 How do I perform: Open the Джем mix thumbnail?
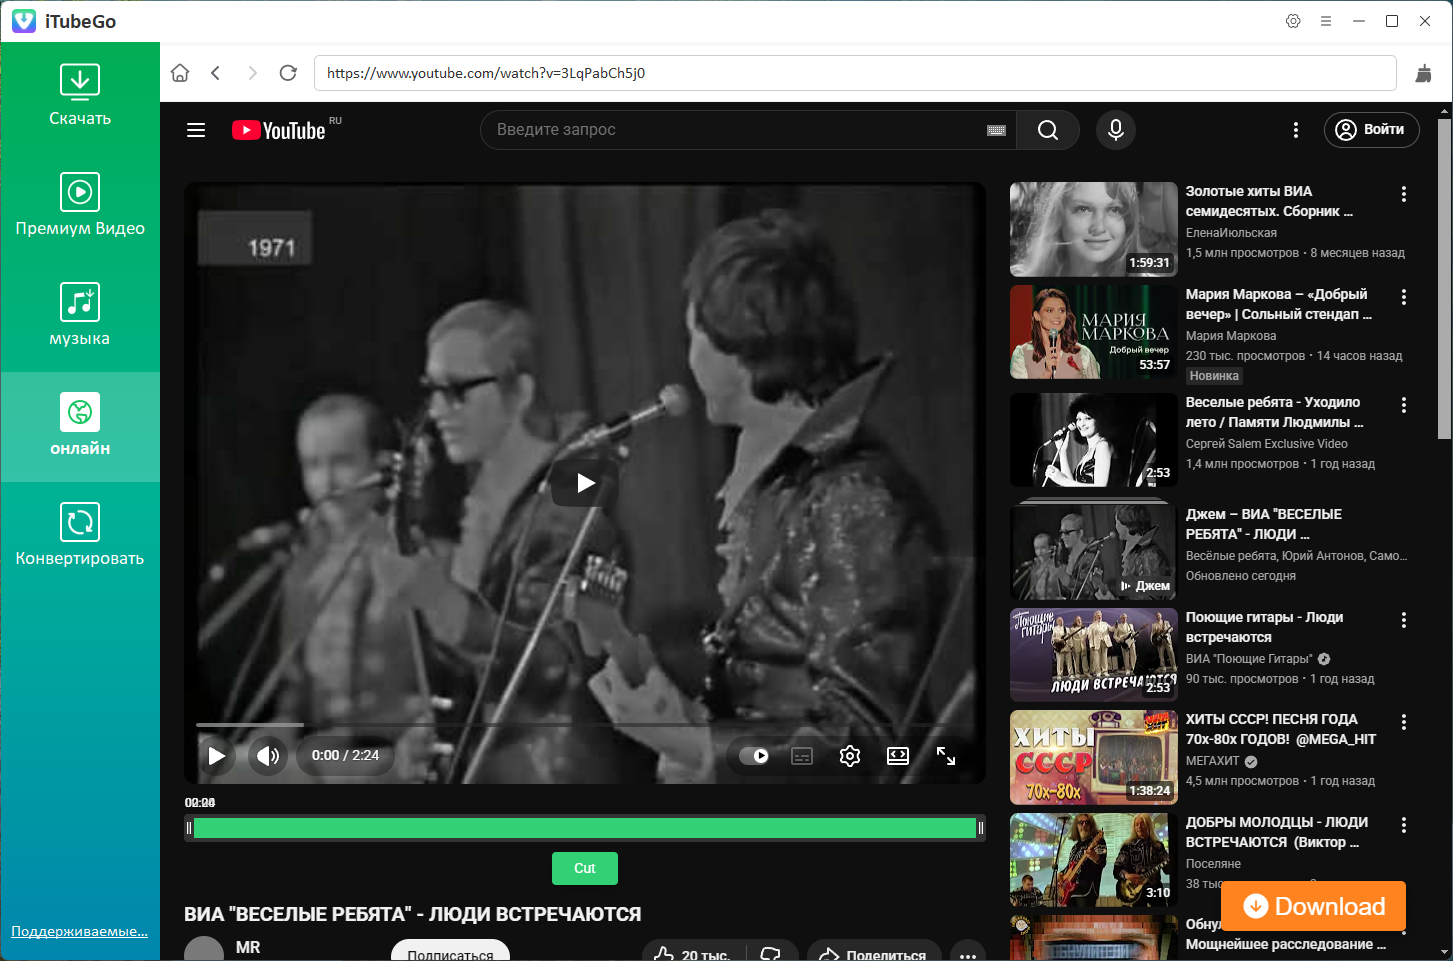point(1094,549)
